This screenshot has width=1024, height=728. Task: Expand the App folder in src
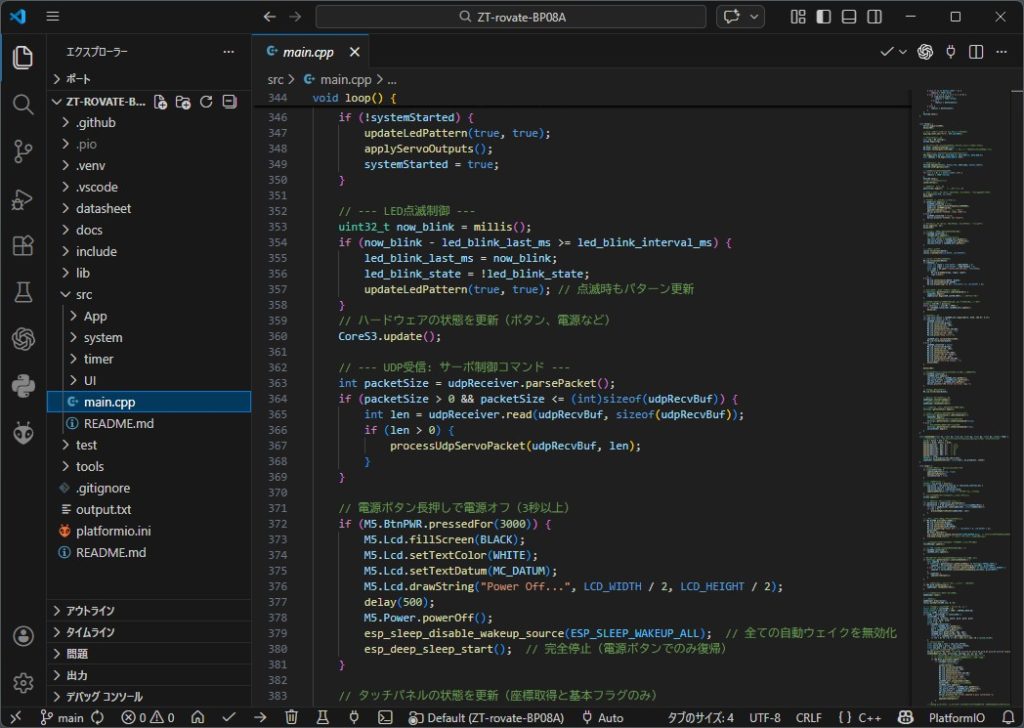coord(95,316)
